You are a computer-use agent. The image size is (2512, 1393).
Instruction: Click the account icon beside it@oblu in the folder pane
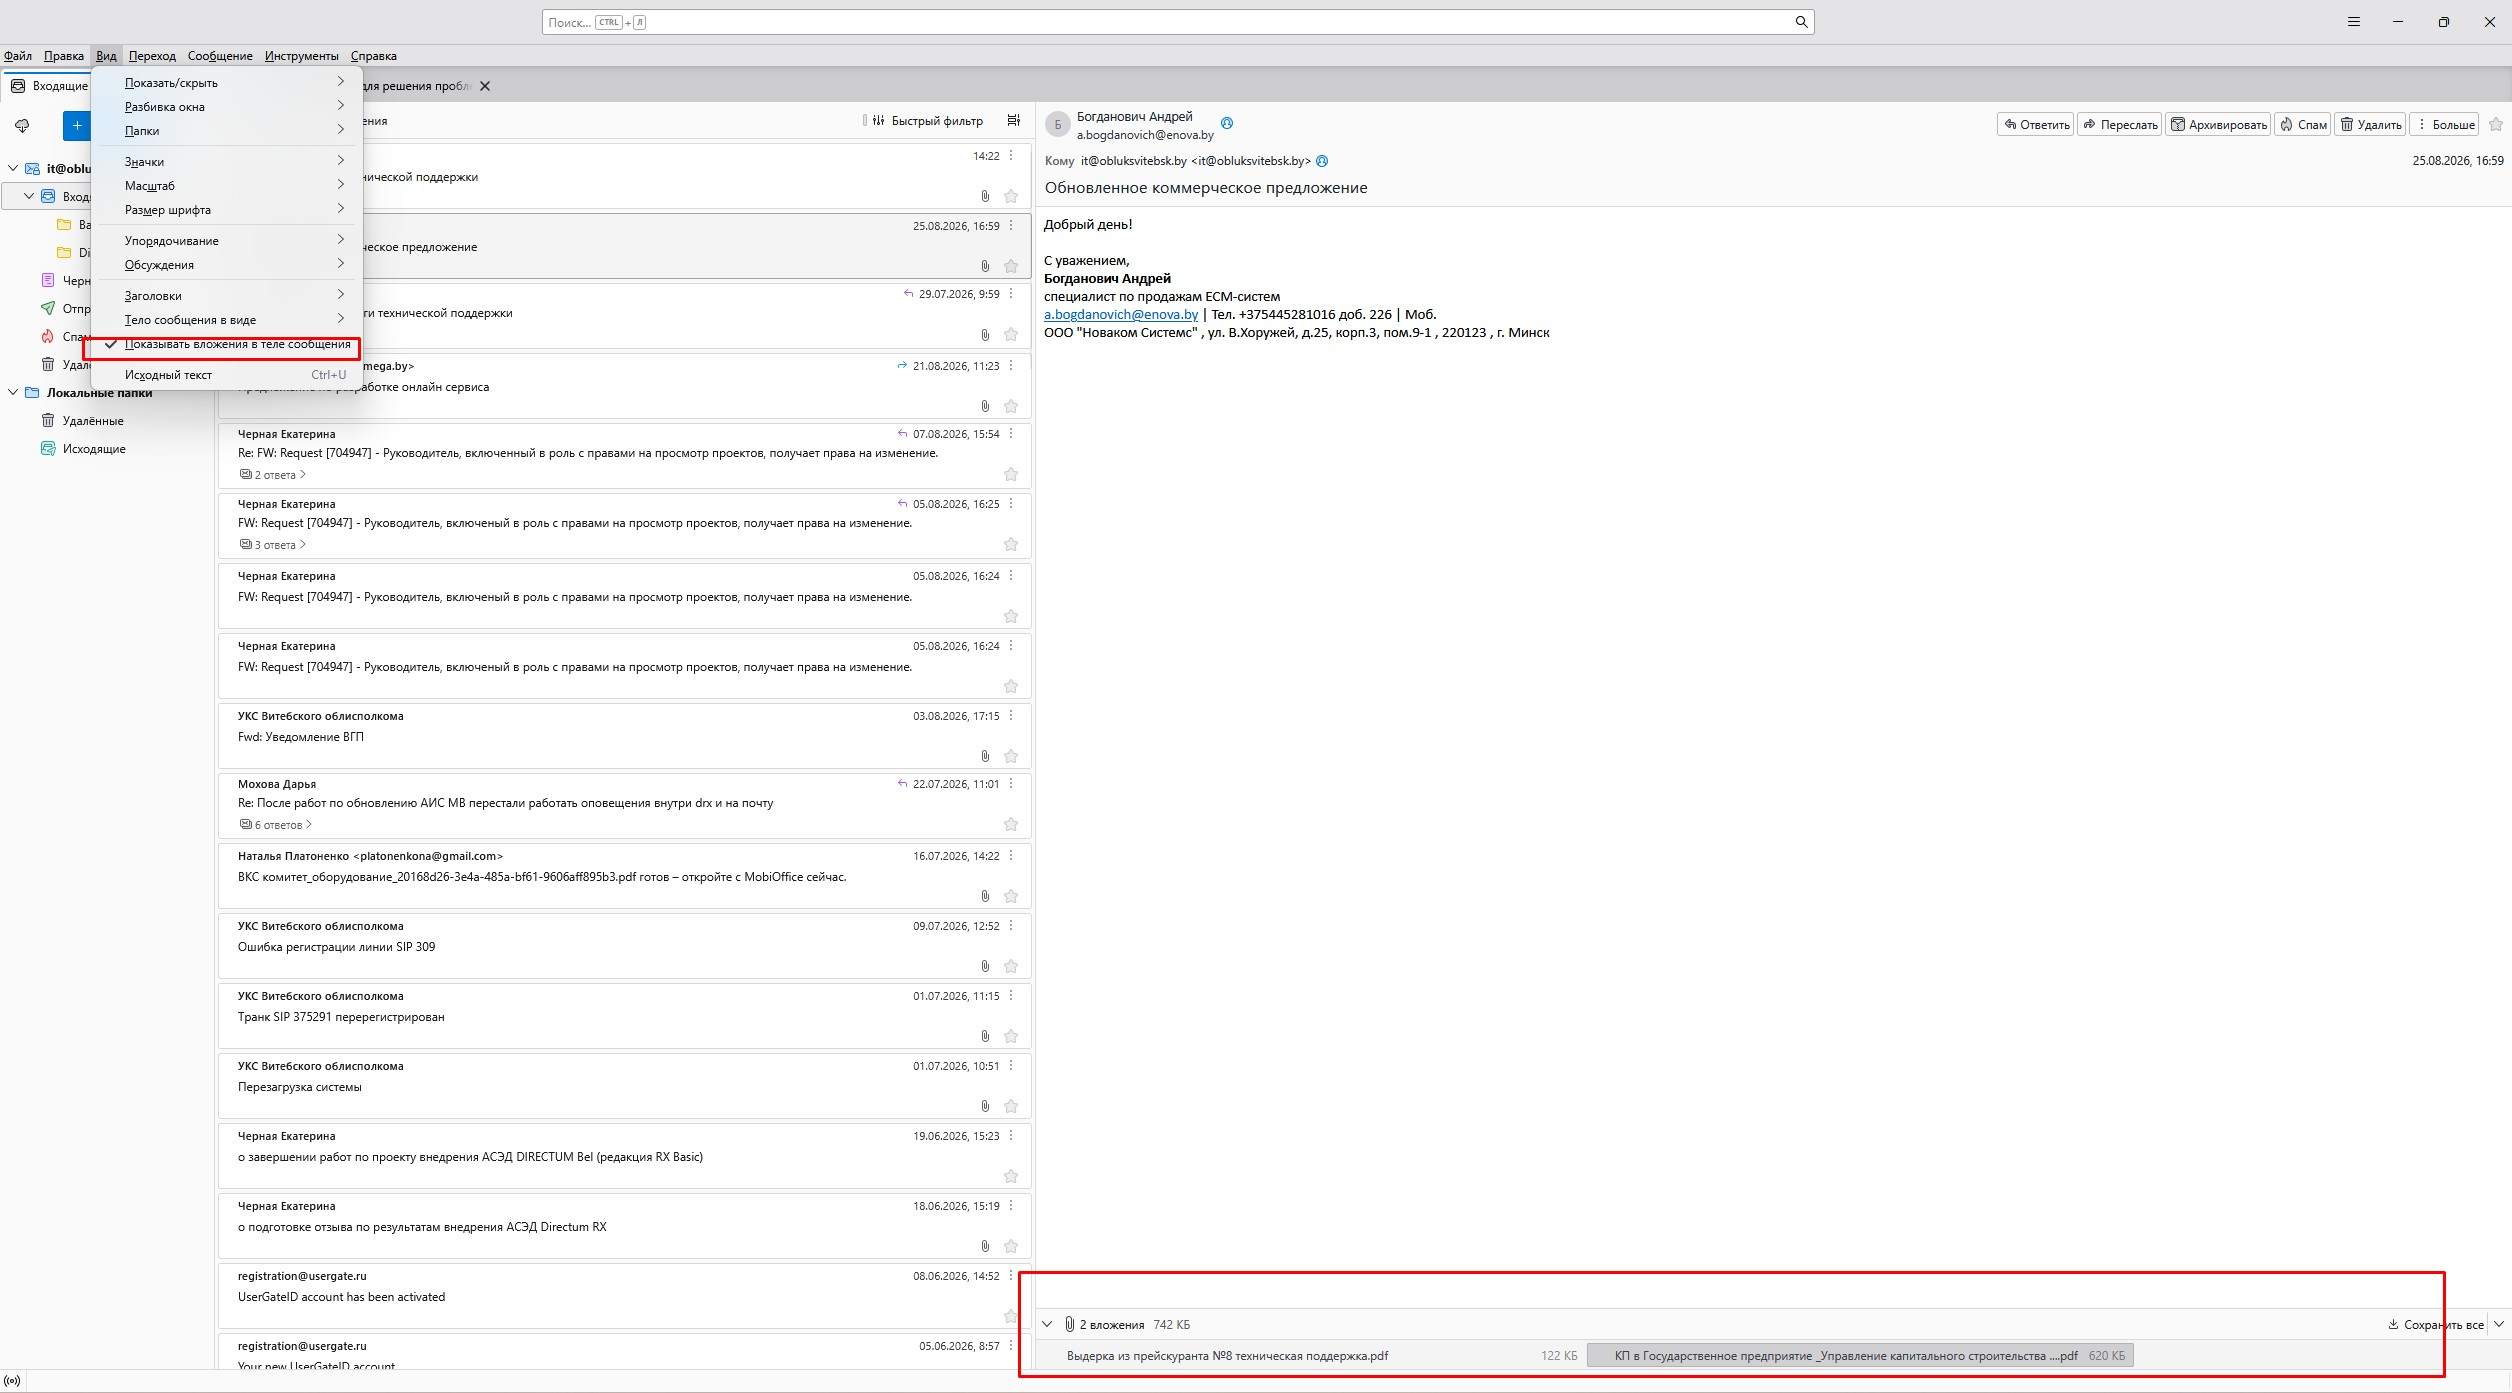tap(32, 168)
